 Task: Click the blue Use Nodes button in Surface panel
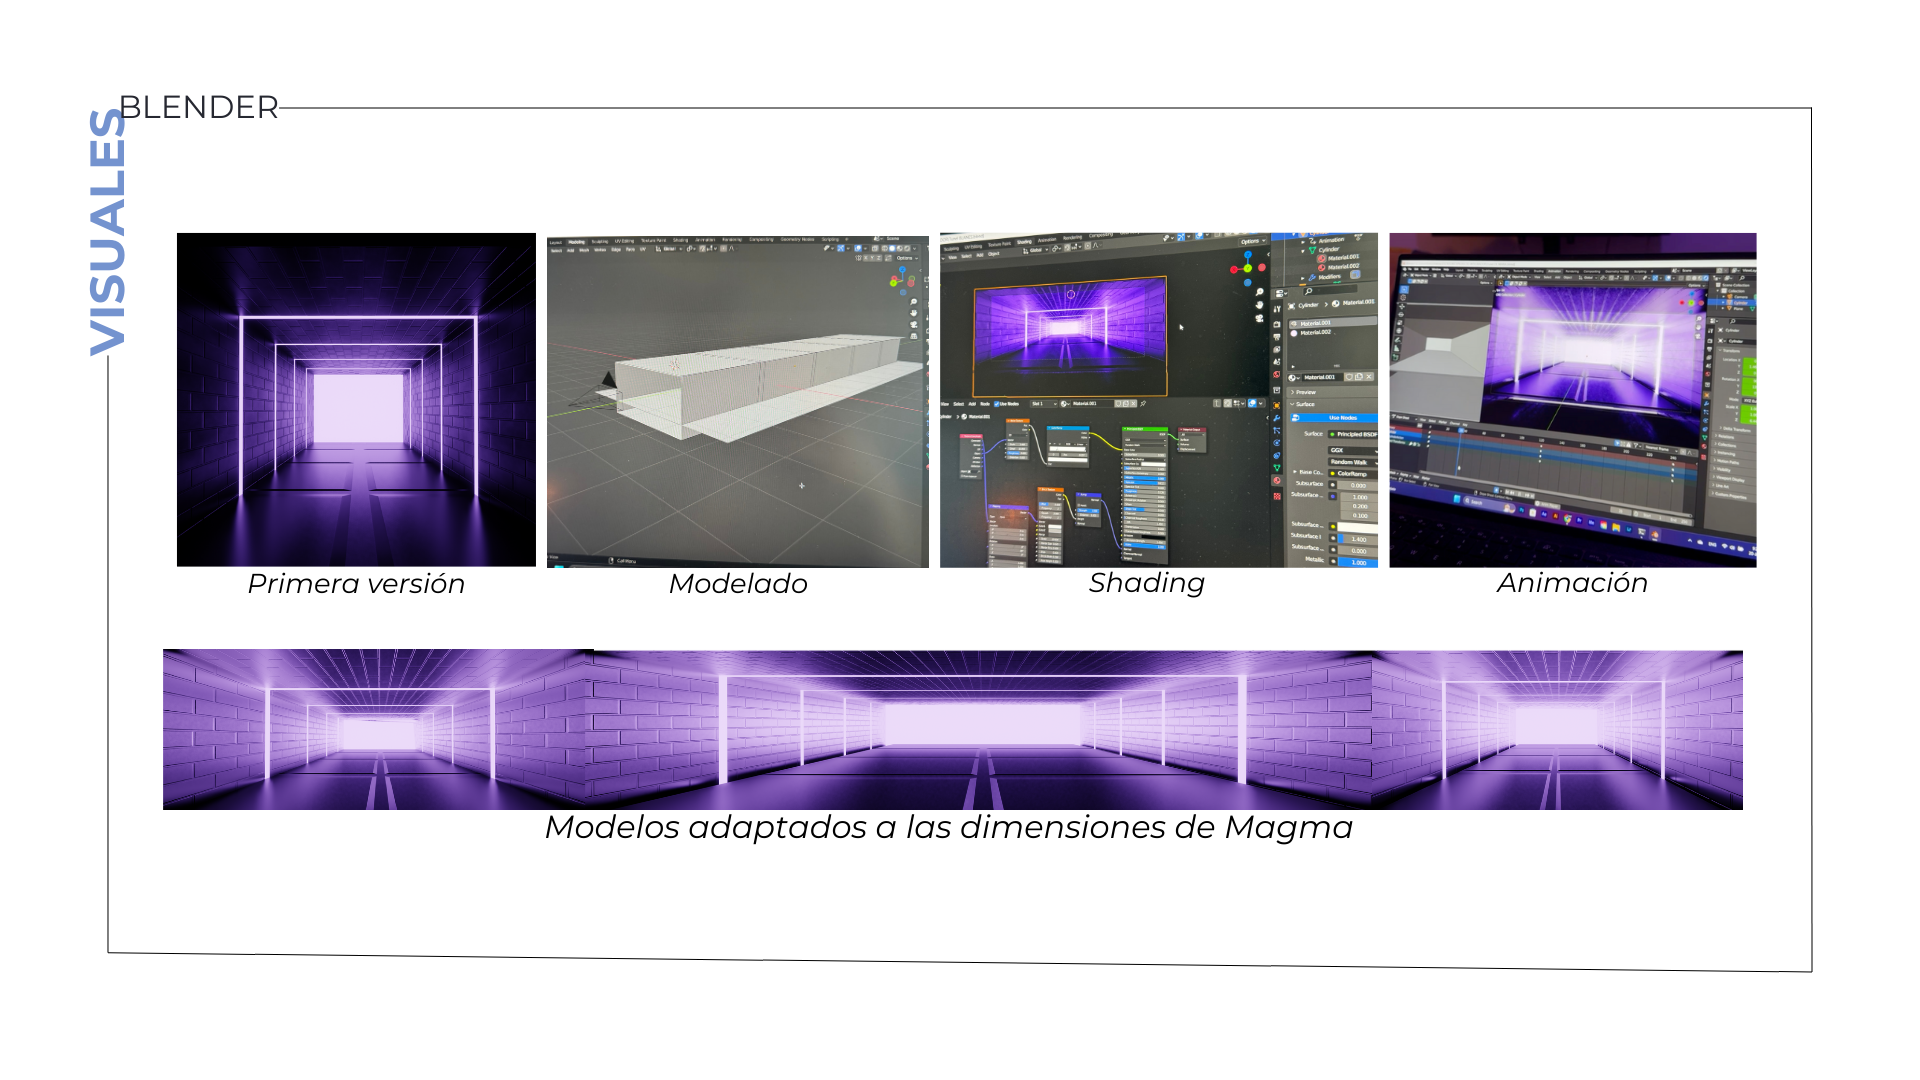[1343, 418]
